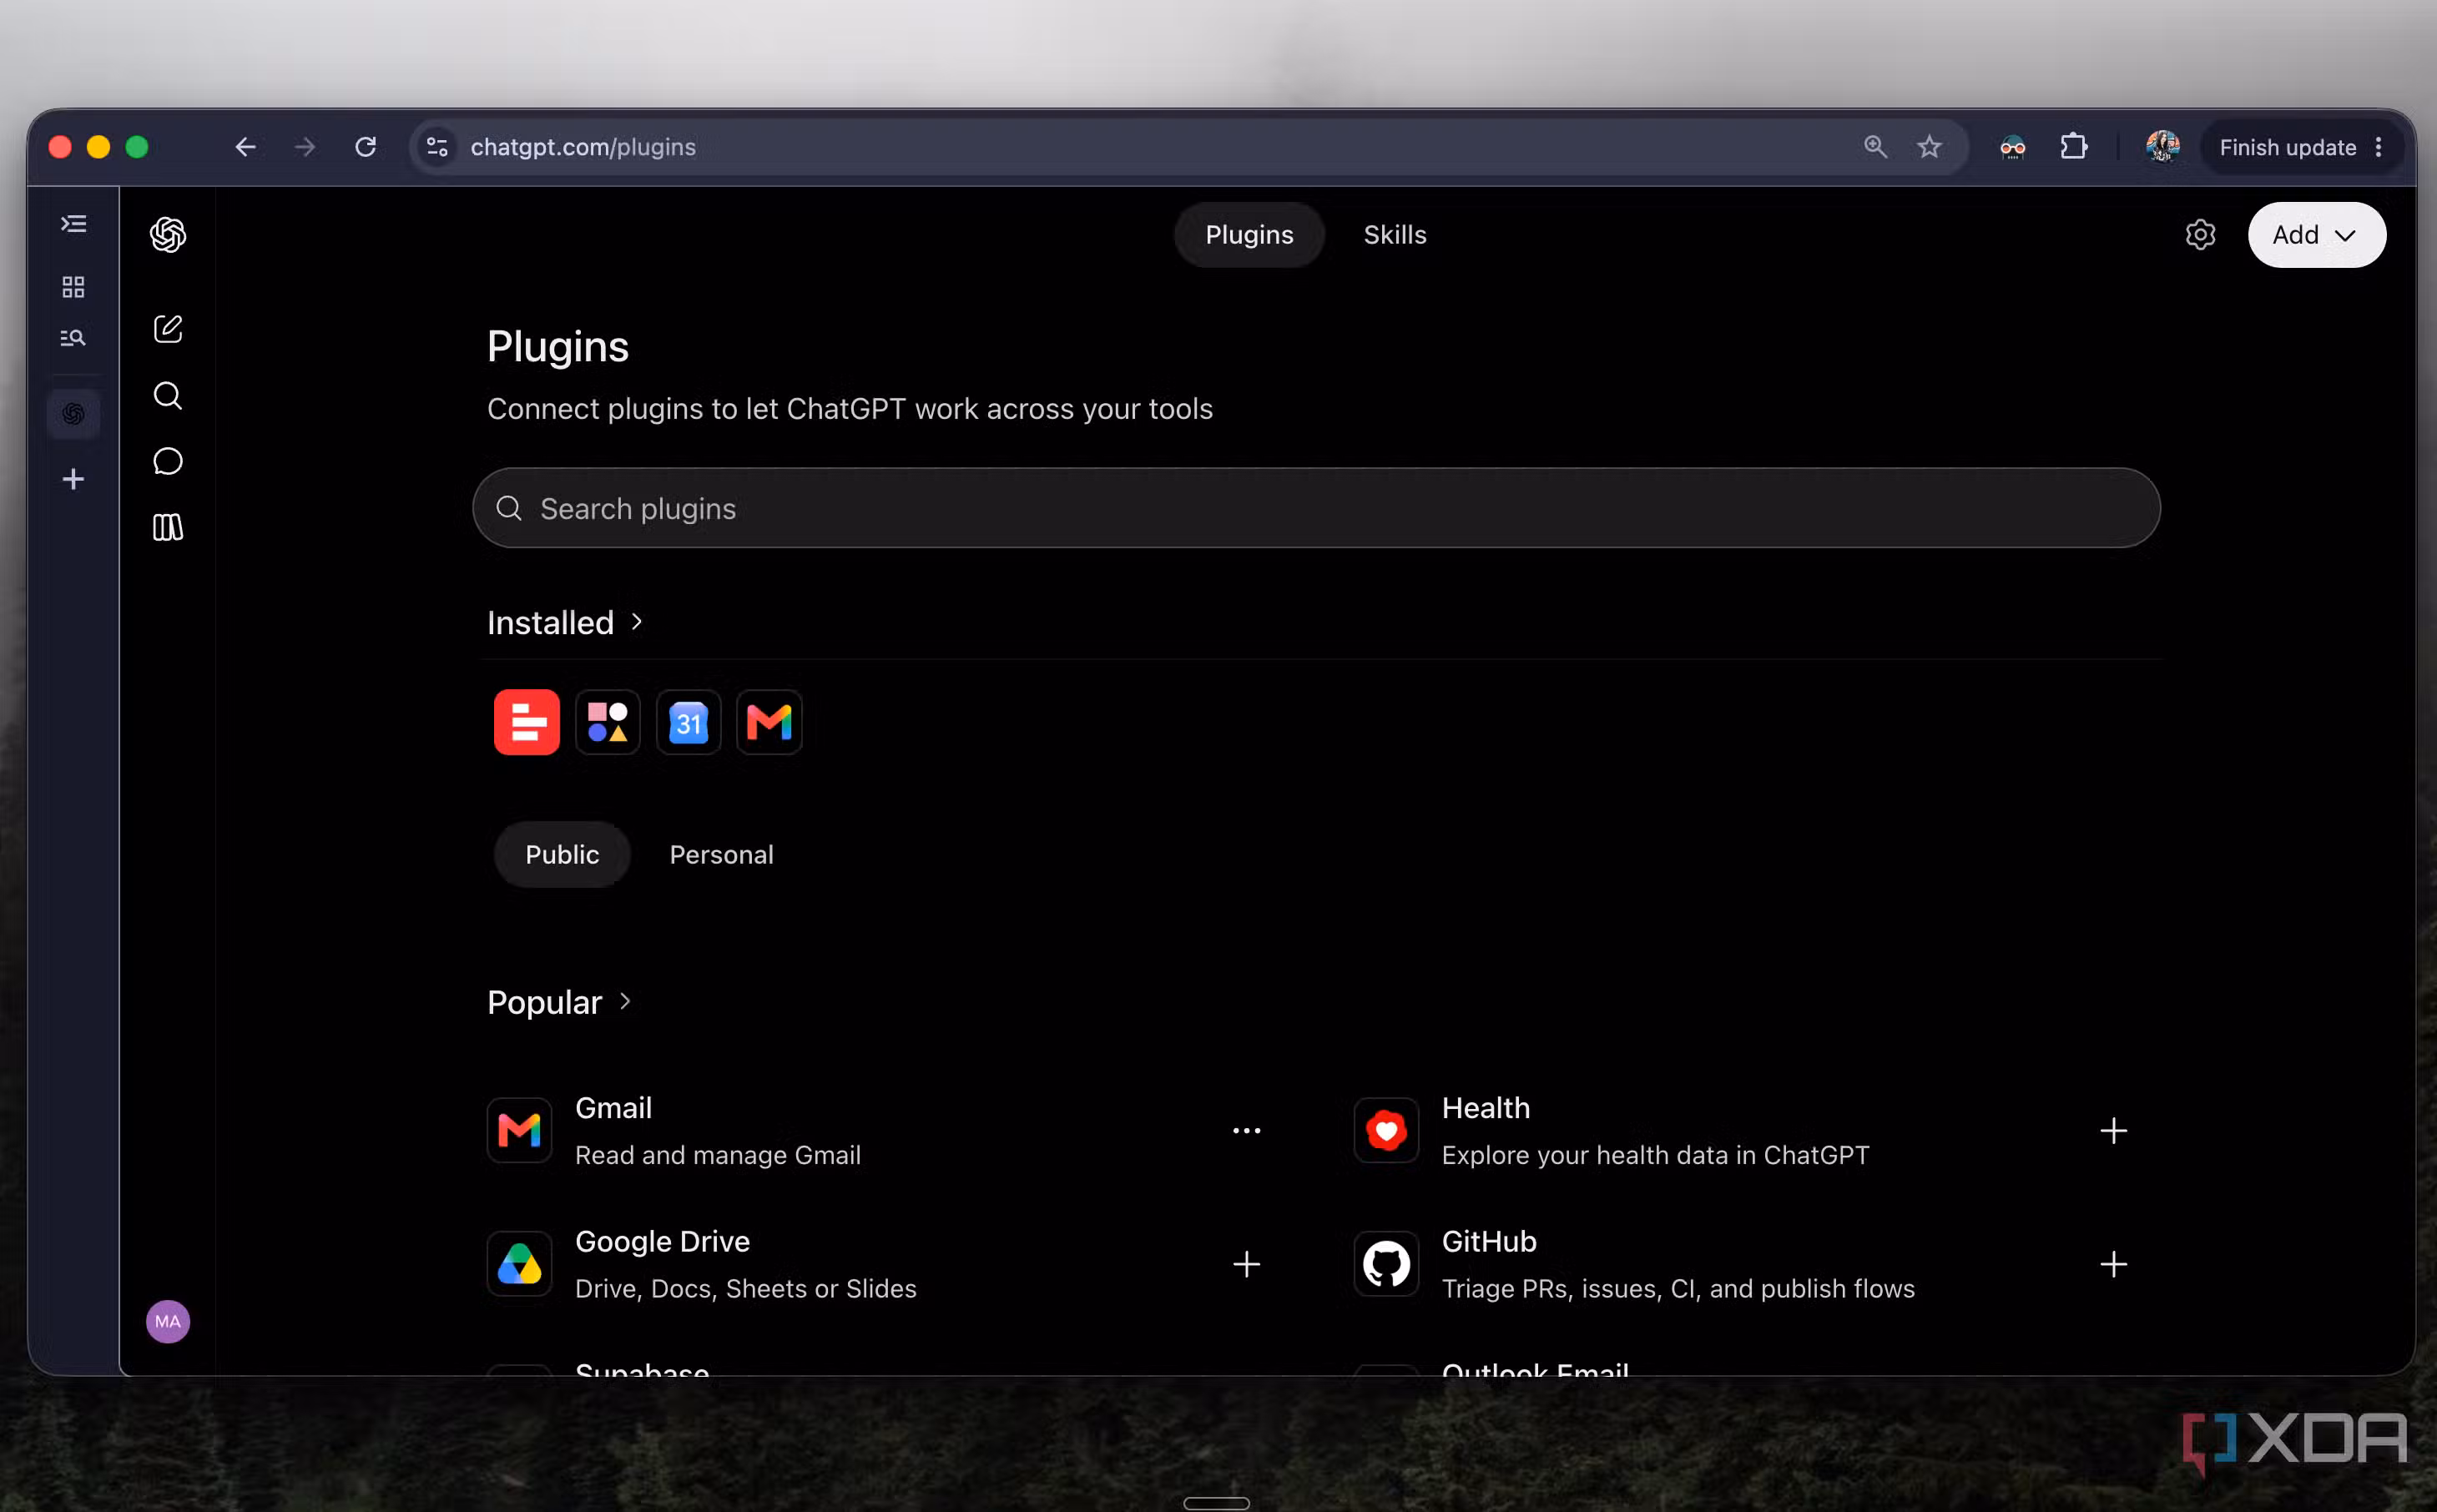Open the grid apps icon in outer sidebar
The image size is (2437, 1512).
pos(73,287)
